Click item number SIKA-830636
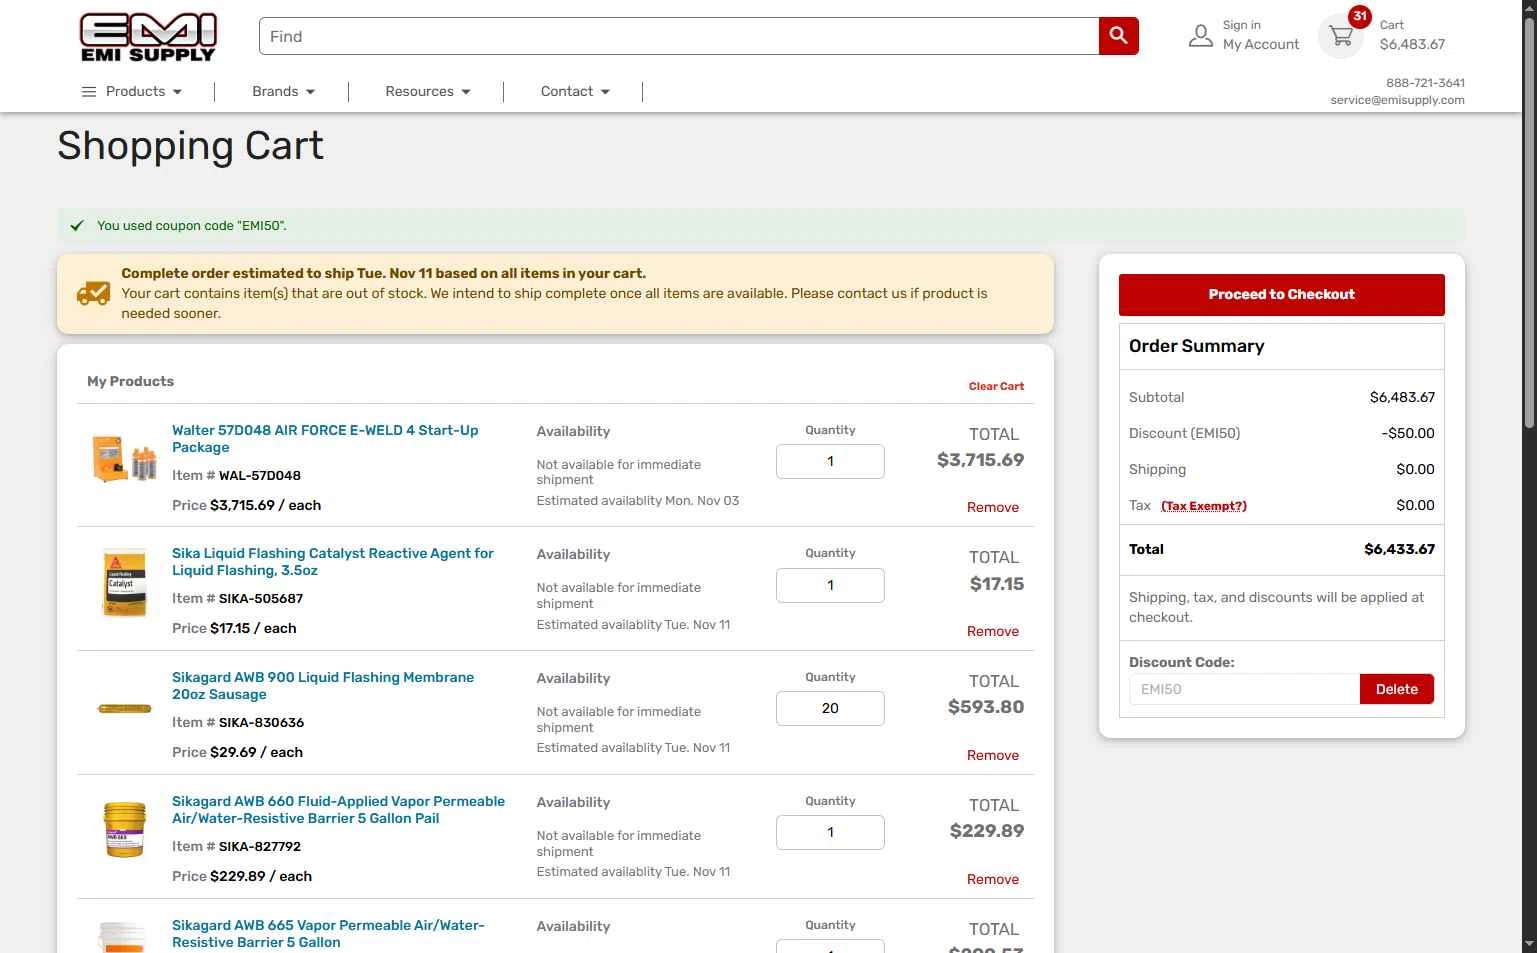This screenshot has width=1537, height=953. pos(261,723)
